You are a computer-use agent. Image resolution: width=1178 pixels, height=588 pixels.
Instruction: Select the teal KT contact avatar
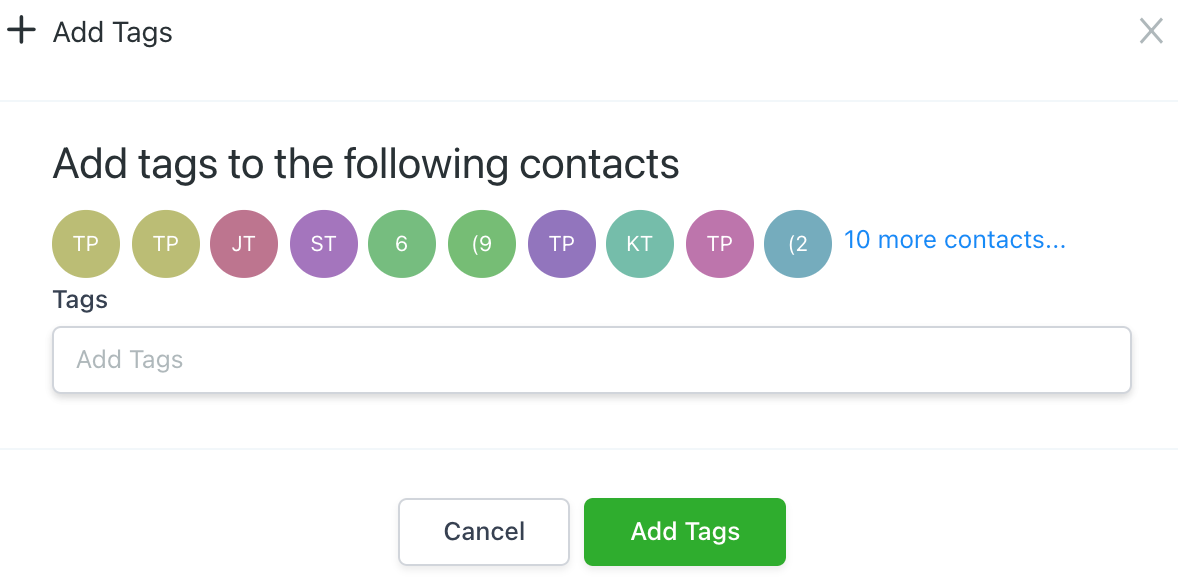tap(640, 243)
